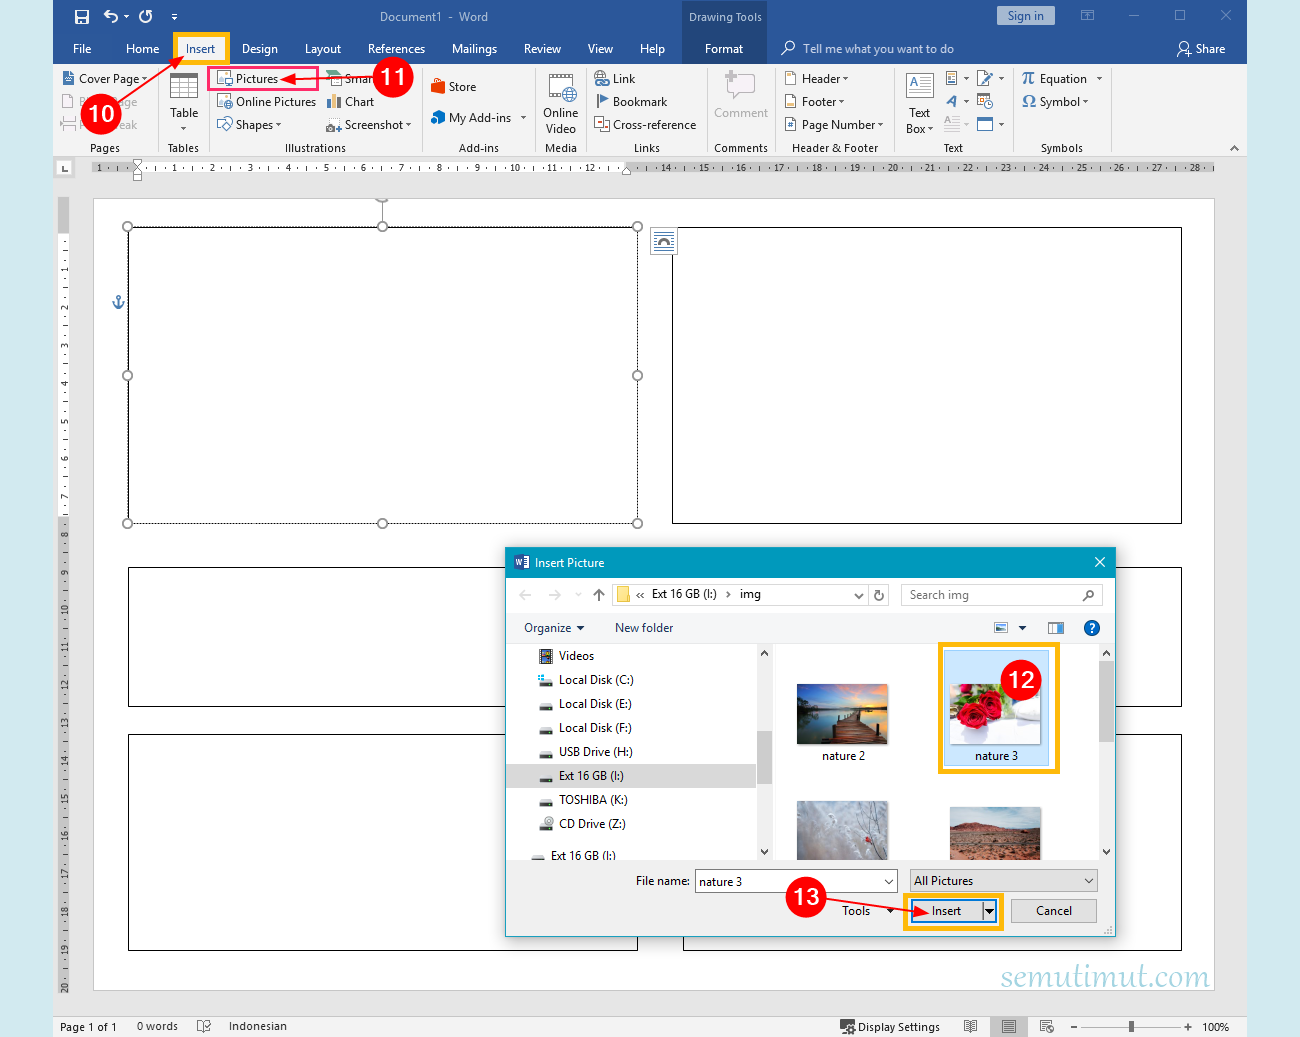This screenshot has height=1037, width=1300.
Task: Expand the Organize dropdown
Action: pyautogui.click(x=553, y=627)
